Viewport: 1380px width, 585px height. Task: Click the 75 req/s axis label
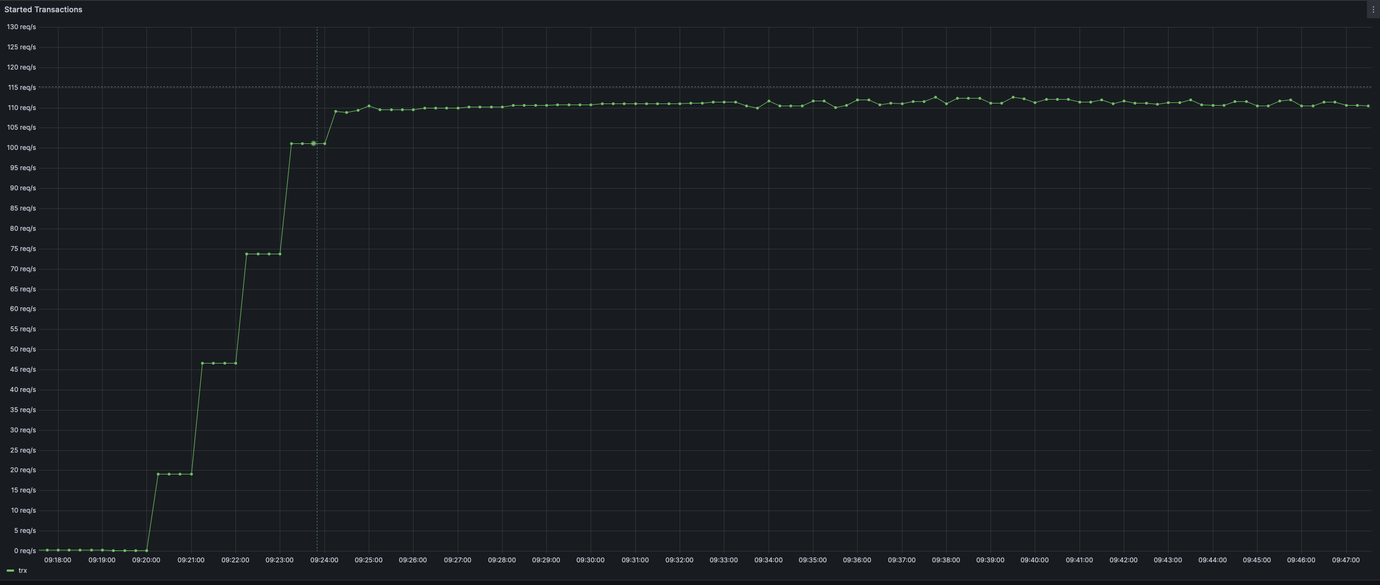point(22,248)
